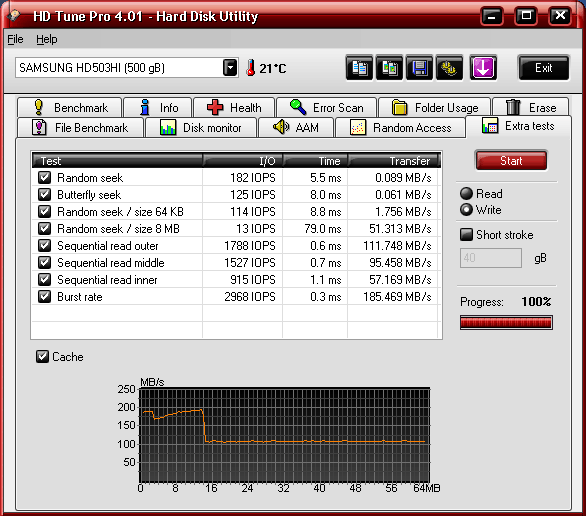
Task: Click the 1788 IOPS value
Action: 250,245
